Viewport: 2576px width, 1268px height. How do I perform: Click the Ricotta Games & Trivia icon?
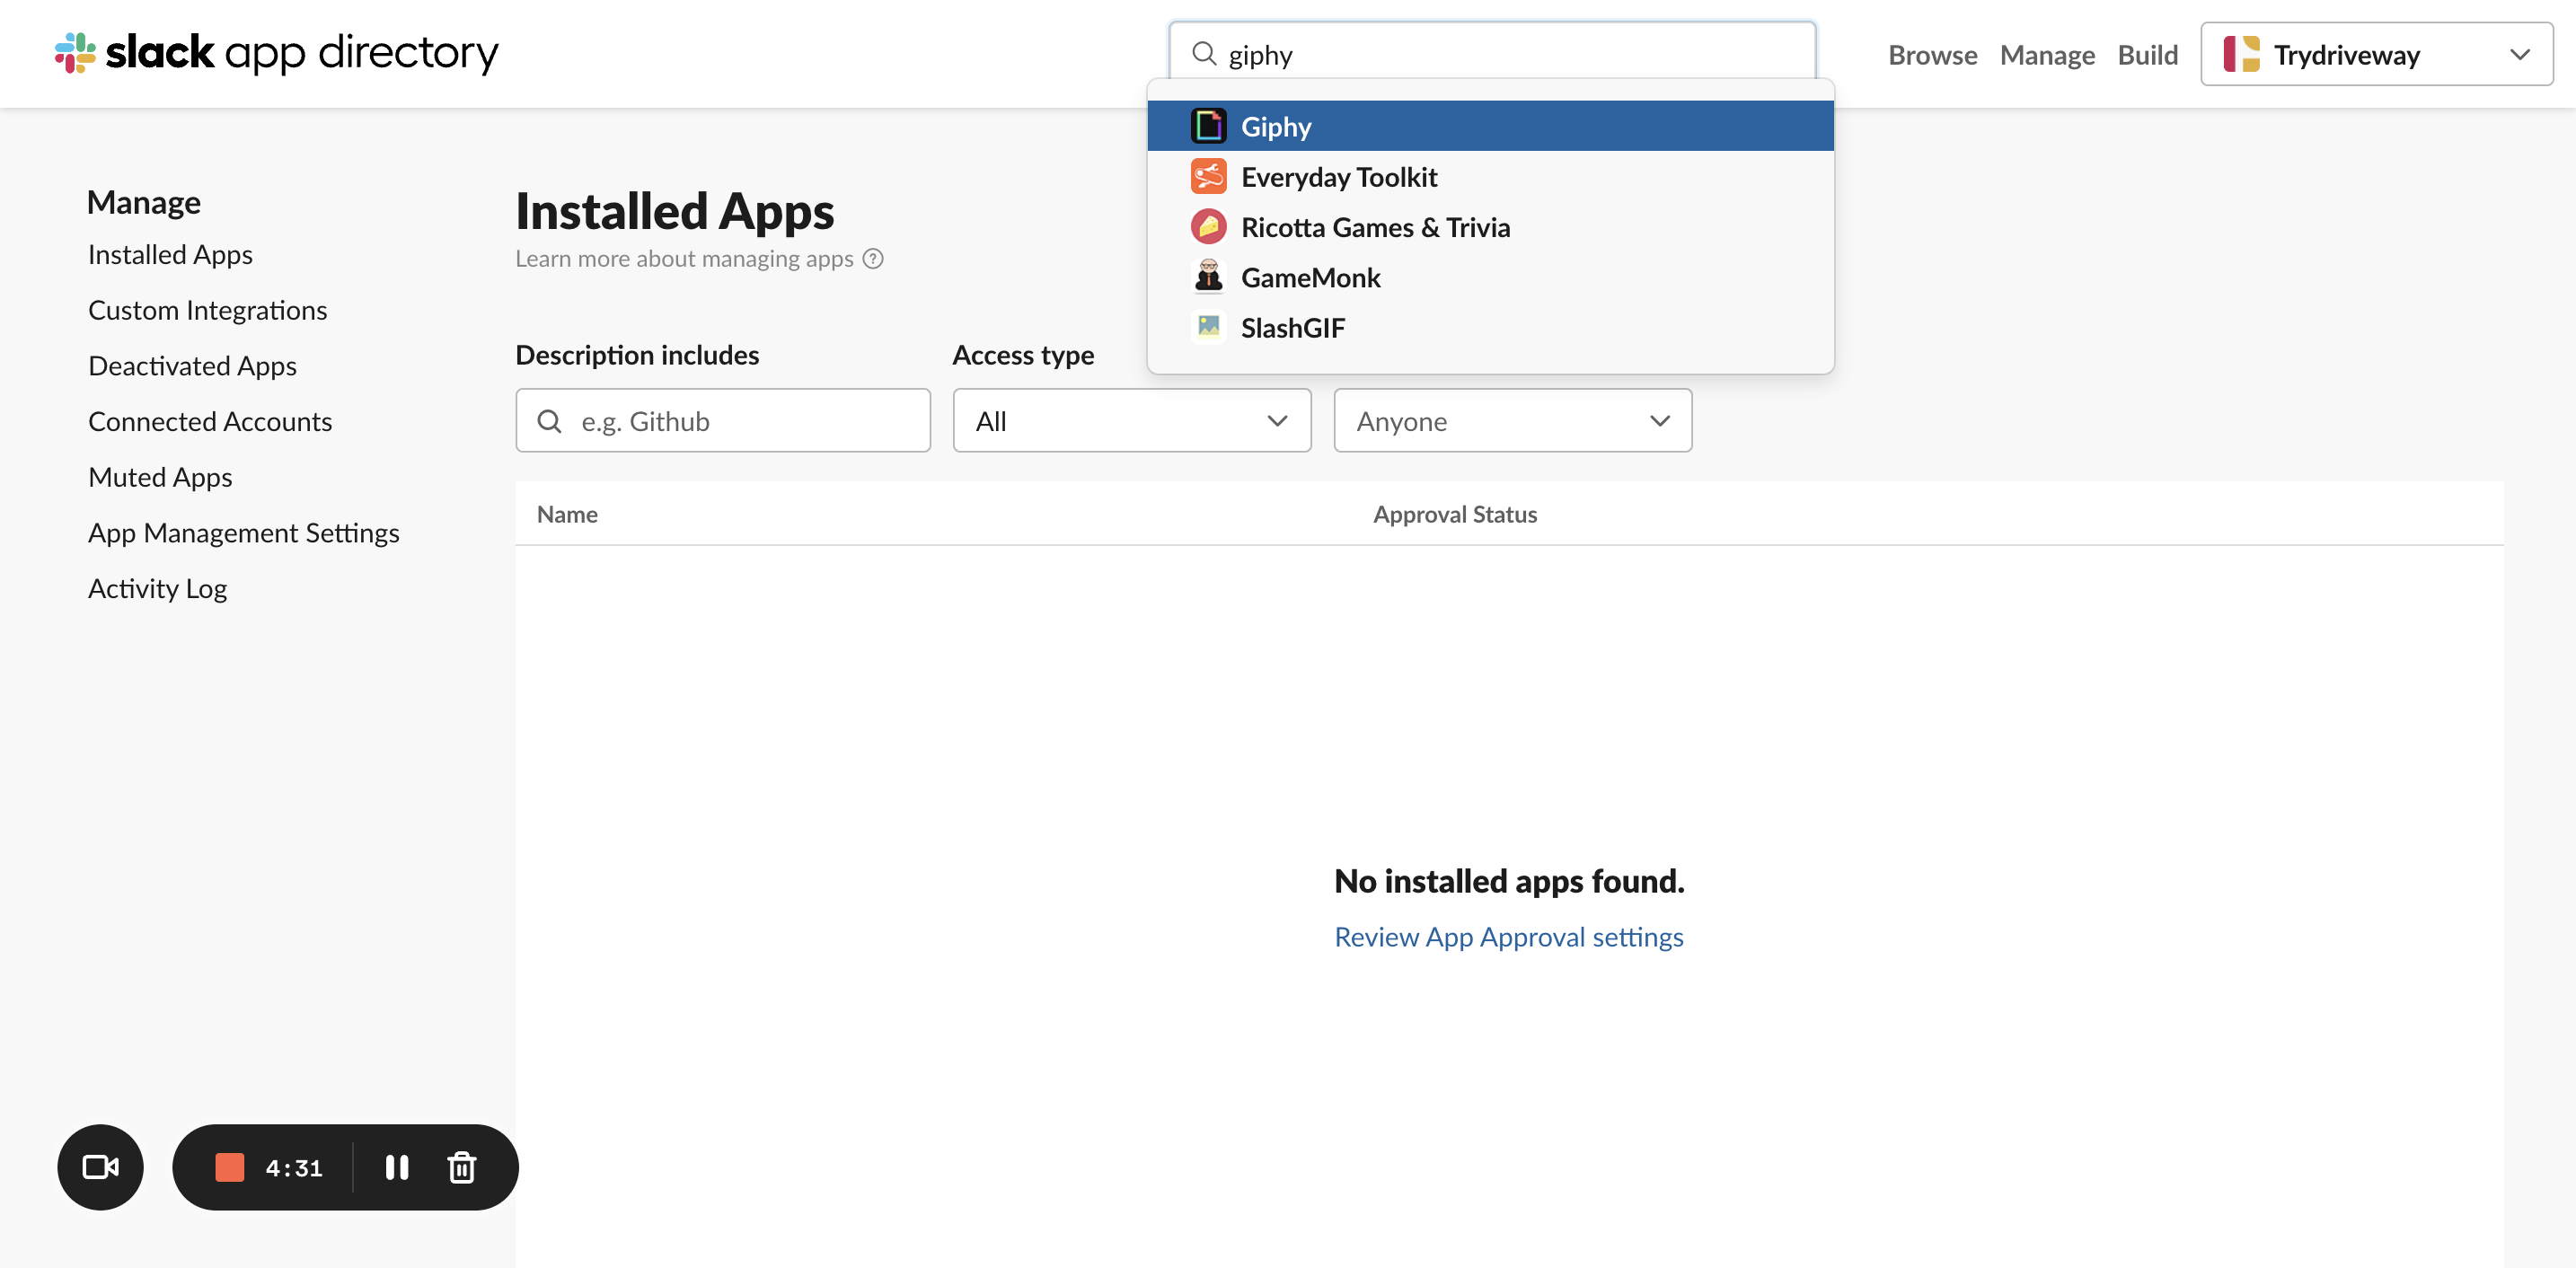(x=1208, y=227)
